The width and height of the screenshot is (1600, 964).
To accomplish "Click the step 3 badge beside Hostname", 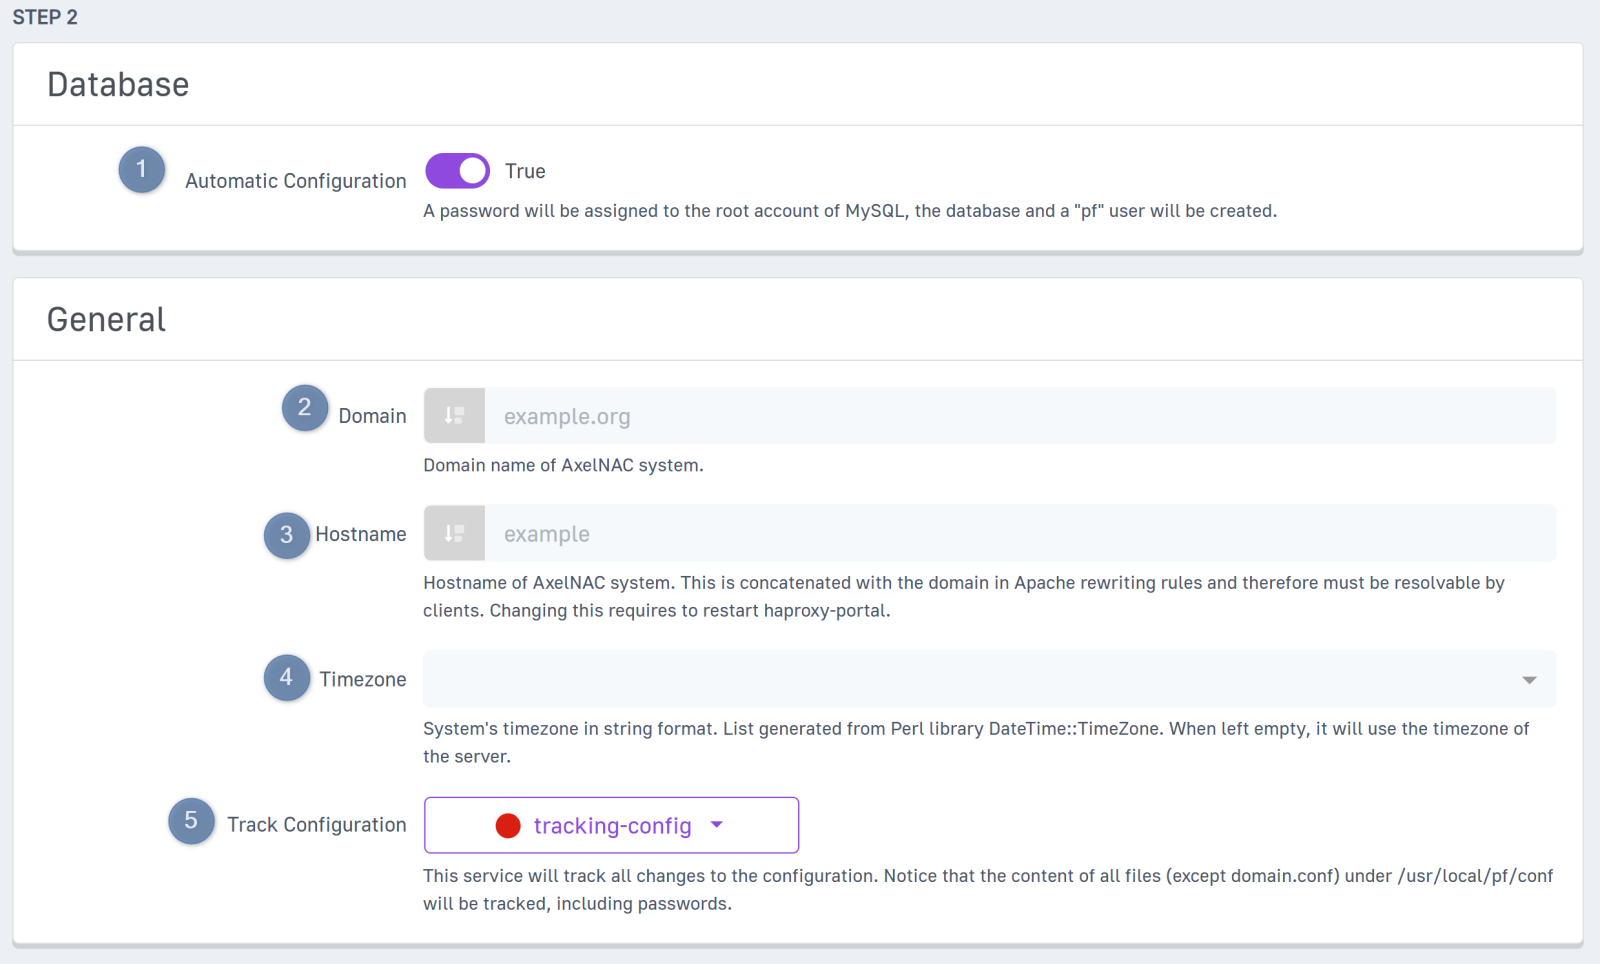I will (286, 535).
